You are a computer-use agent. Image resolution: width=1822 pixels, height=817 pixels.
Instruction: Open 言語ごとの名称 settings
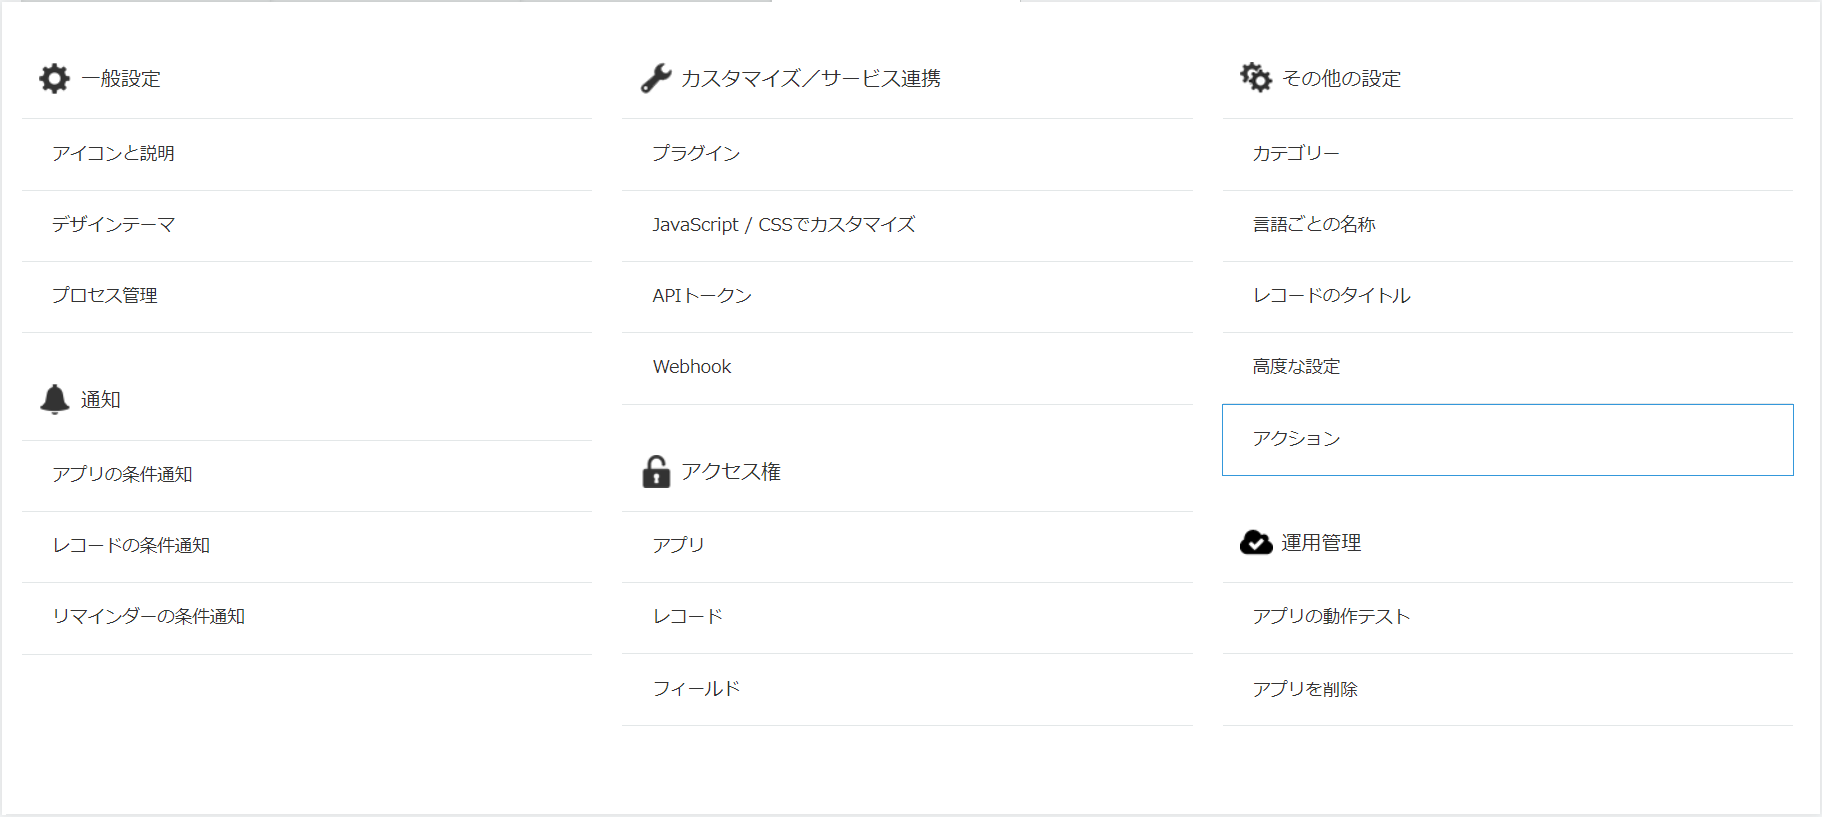tap(1507, 225)
